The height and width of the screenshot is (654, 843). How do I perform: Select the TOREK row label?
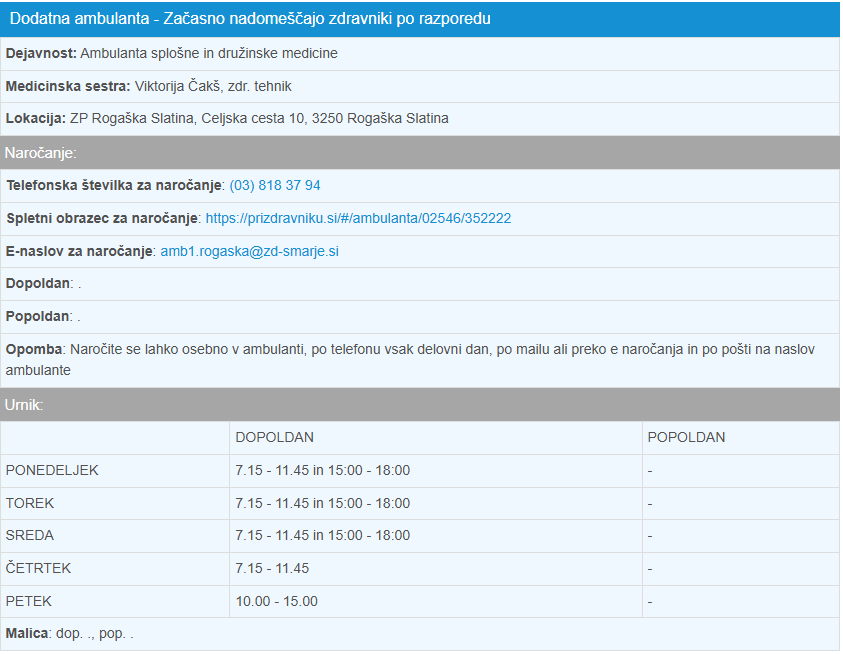pos(30,503)
